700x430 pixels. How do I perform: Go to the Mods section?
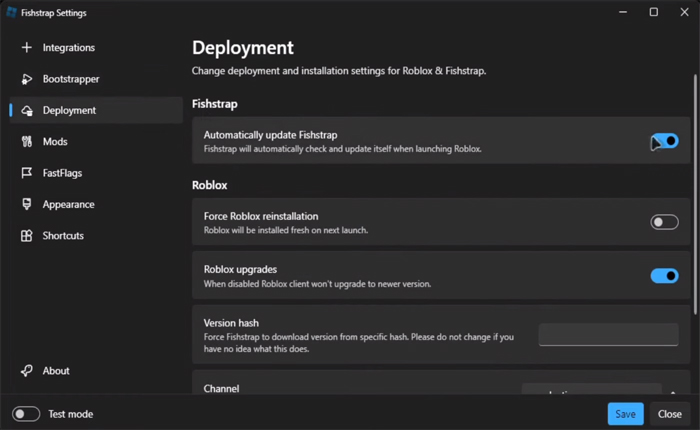pyautogui.click(x=55, y=142)
